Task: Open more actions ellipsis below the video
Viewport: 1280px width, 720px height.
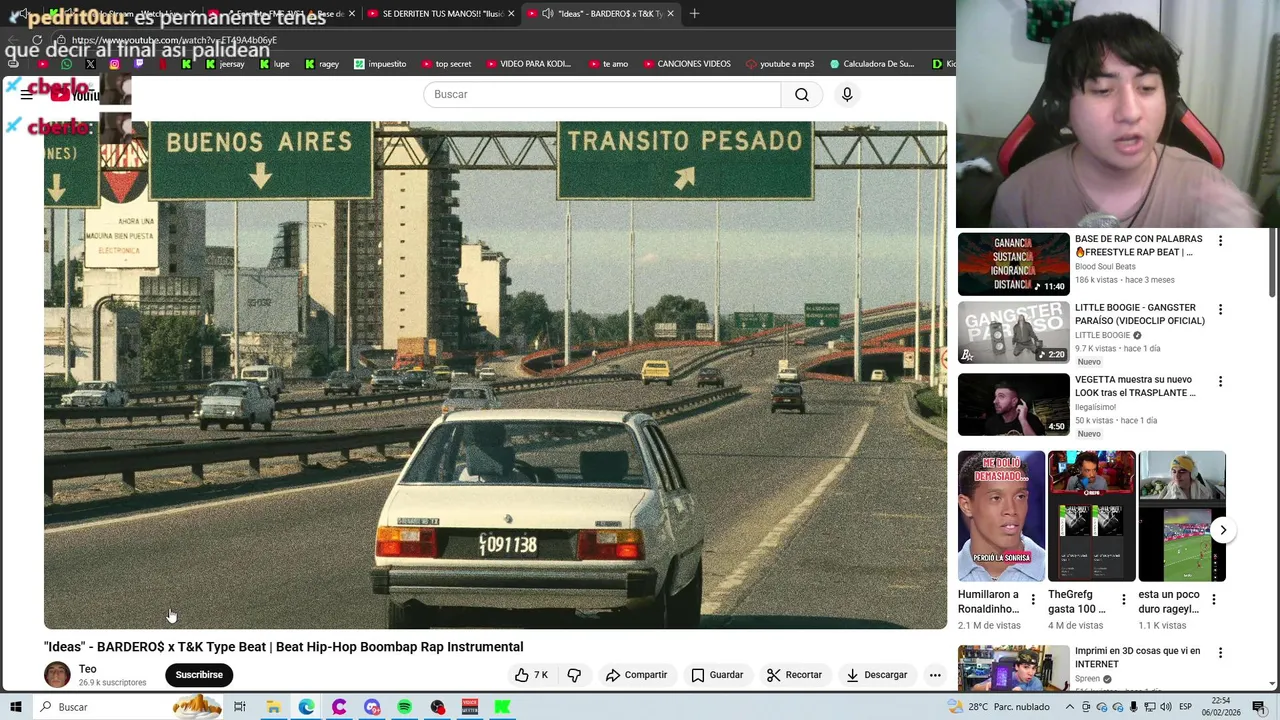Action: point(935,675)
